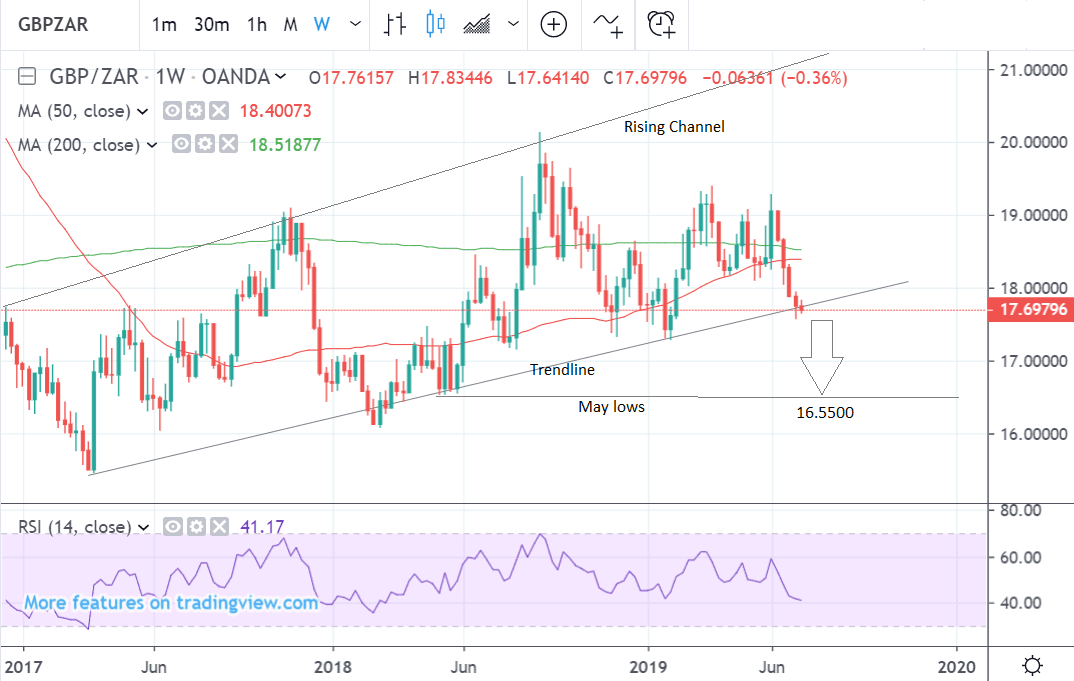
Task: Open the indicators icon in toolbar
Action: (609, 24)
